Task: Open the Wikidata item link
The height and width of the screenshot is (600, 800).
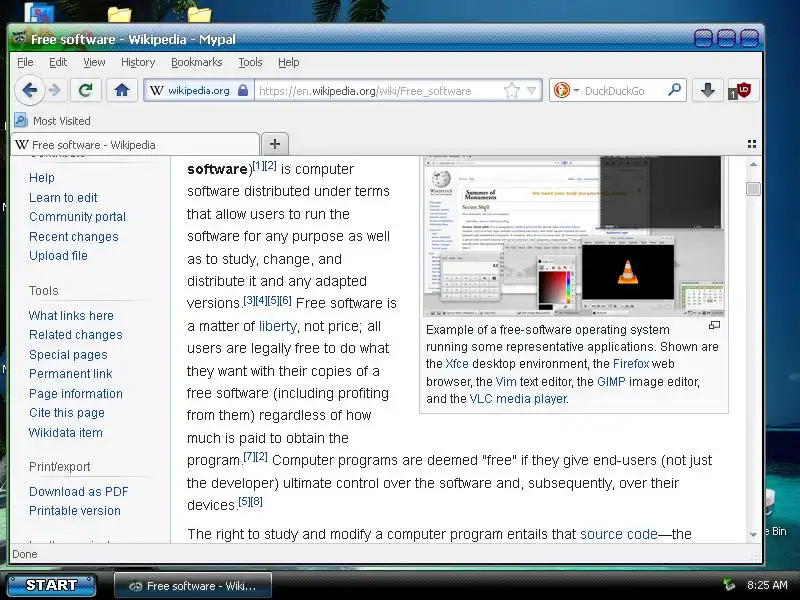Action: [x=65, y=433]
